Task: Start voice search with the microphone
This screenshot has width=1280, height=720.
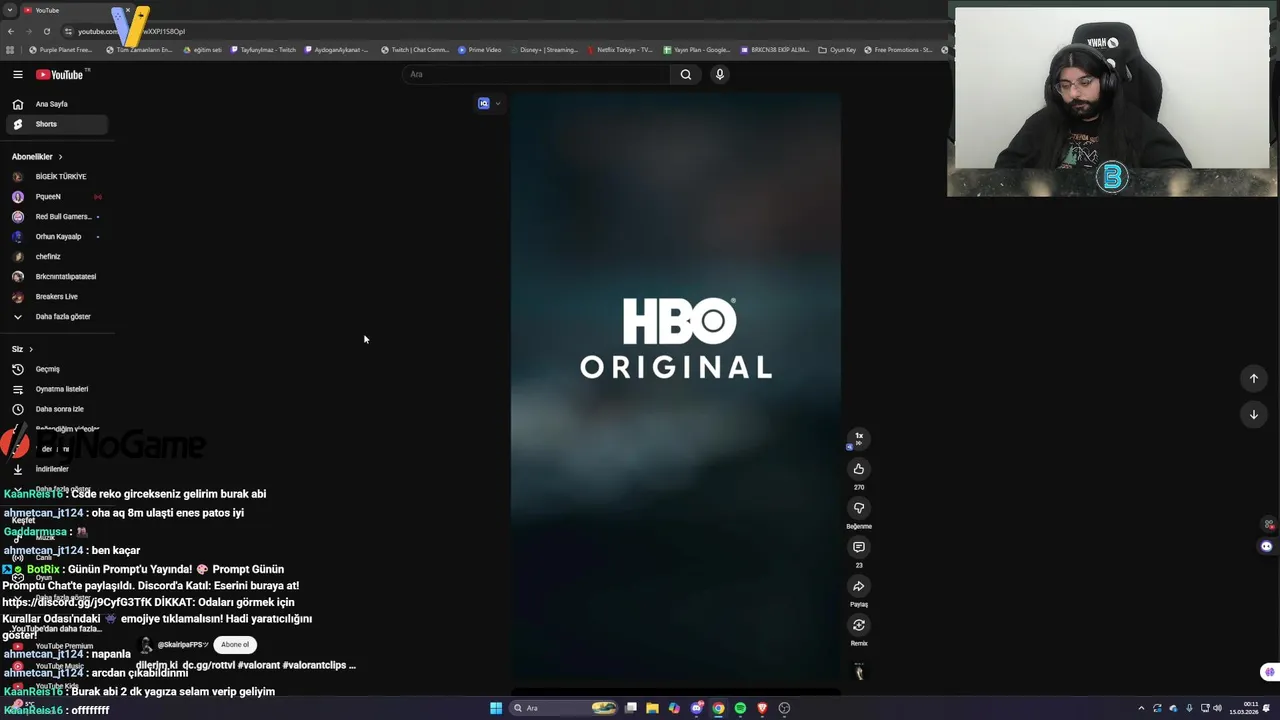Action: click(x=719, y=74)
